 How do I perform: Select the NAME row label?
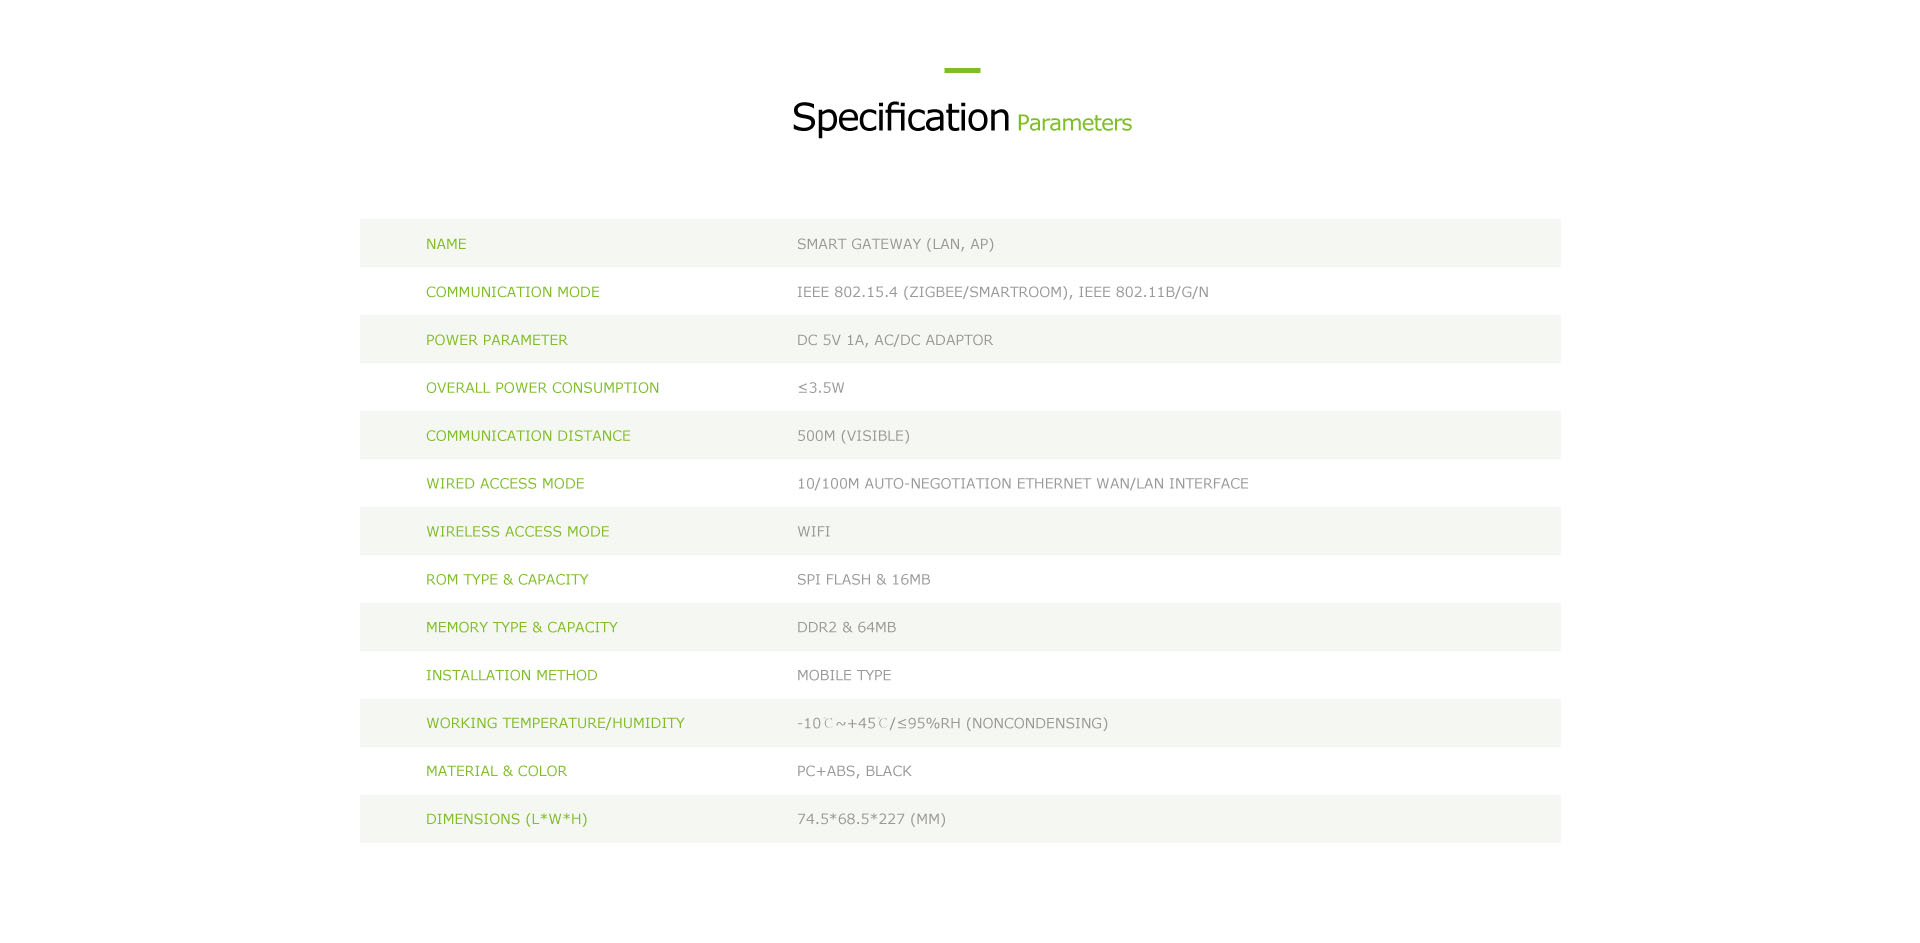pos(446,244)
